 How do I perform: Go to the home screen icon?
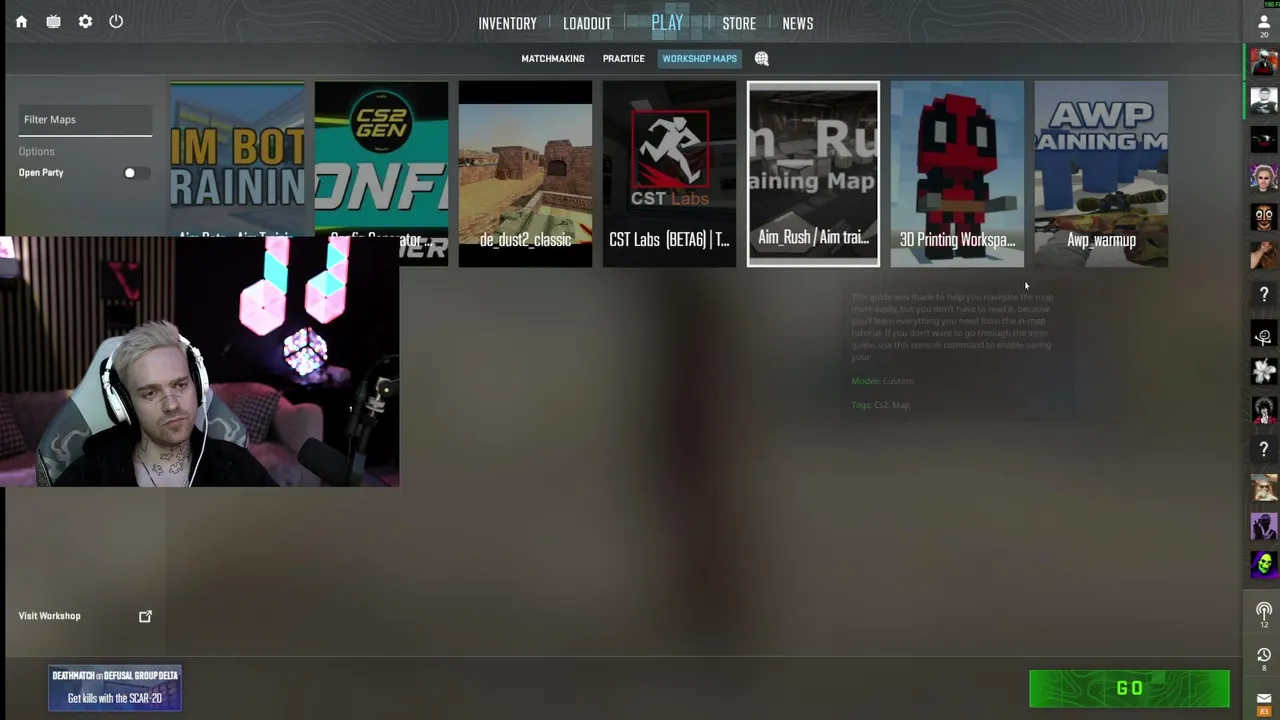coord(21,22)
